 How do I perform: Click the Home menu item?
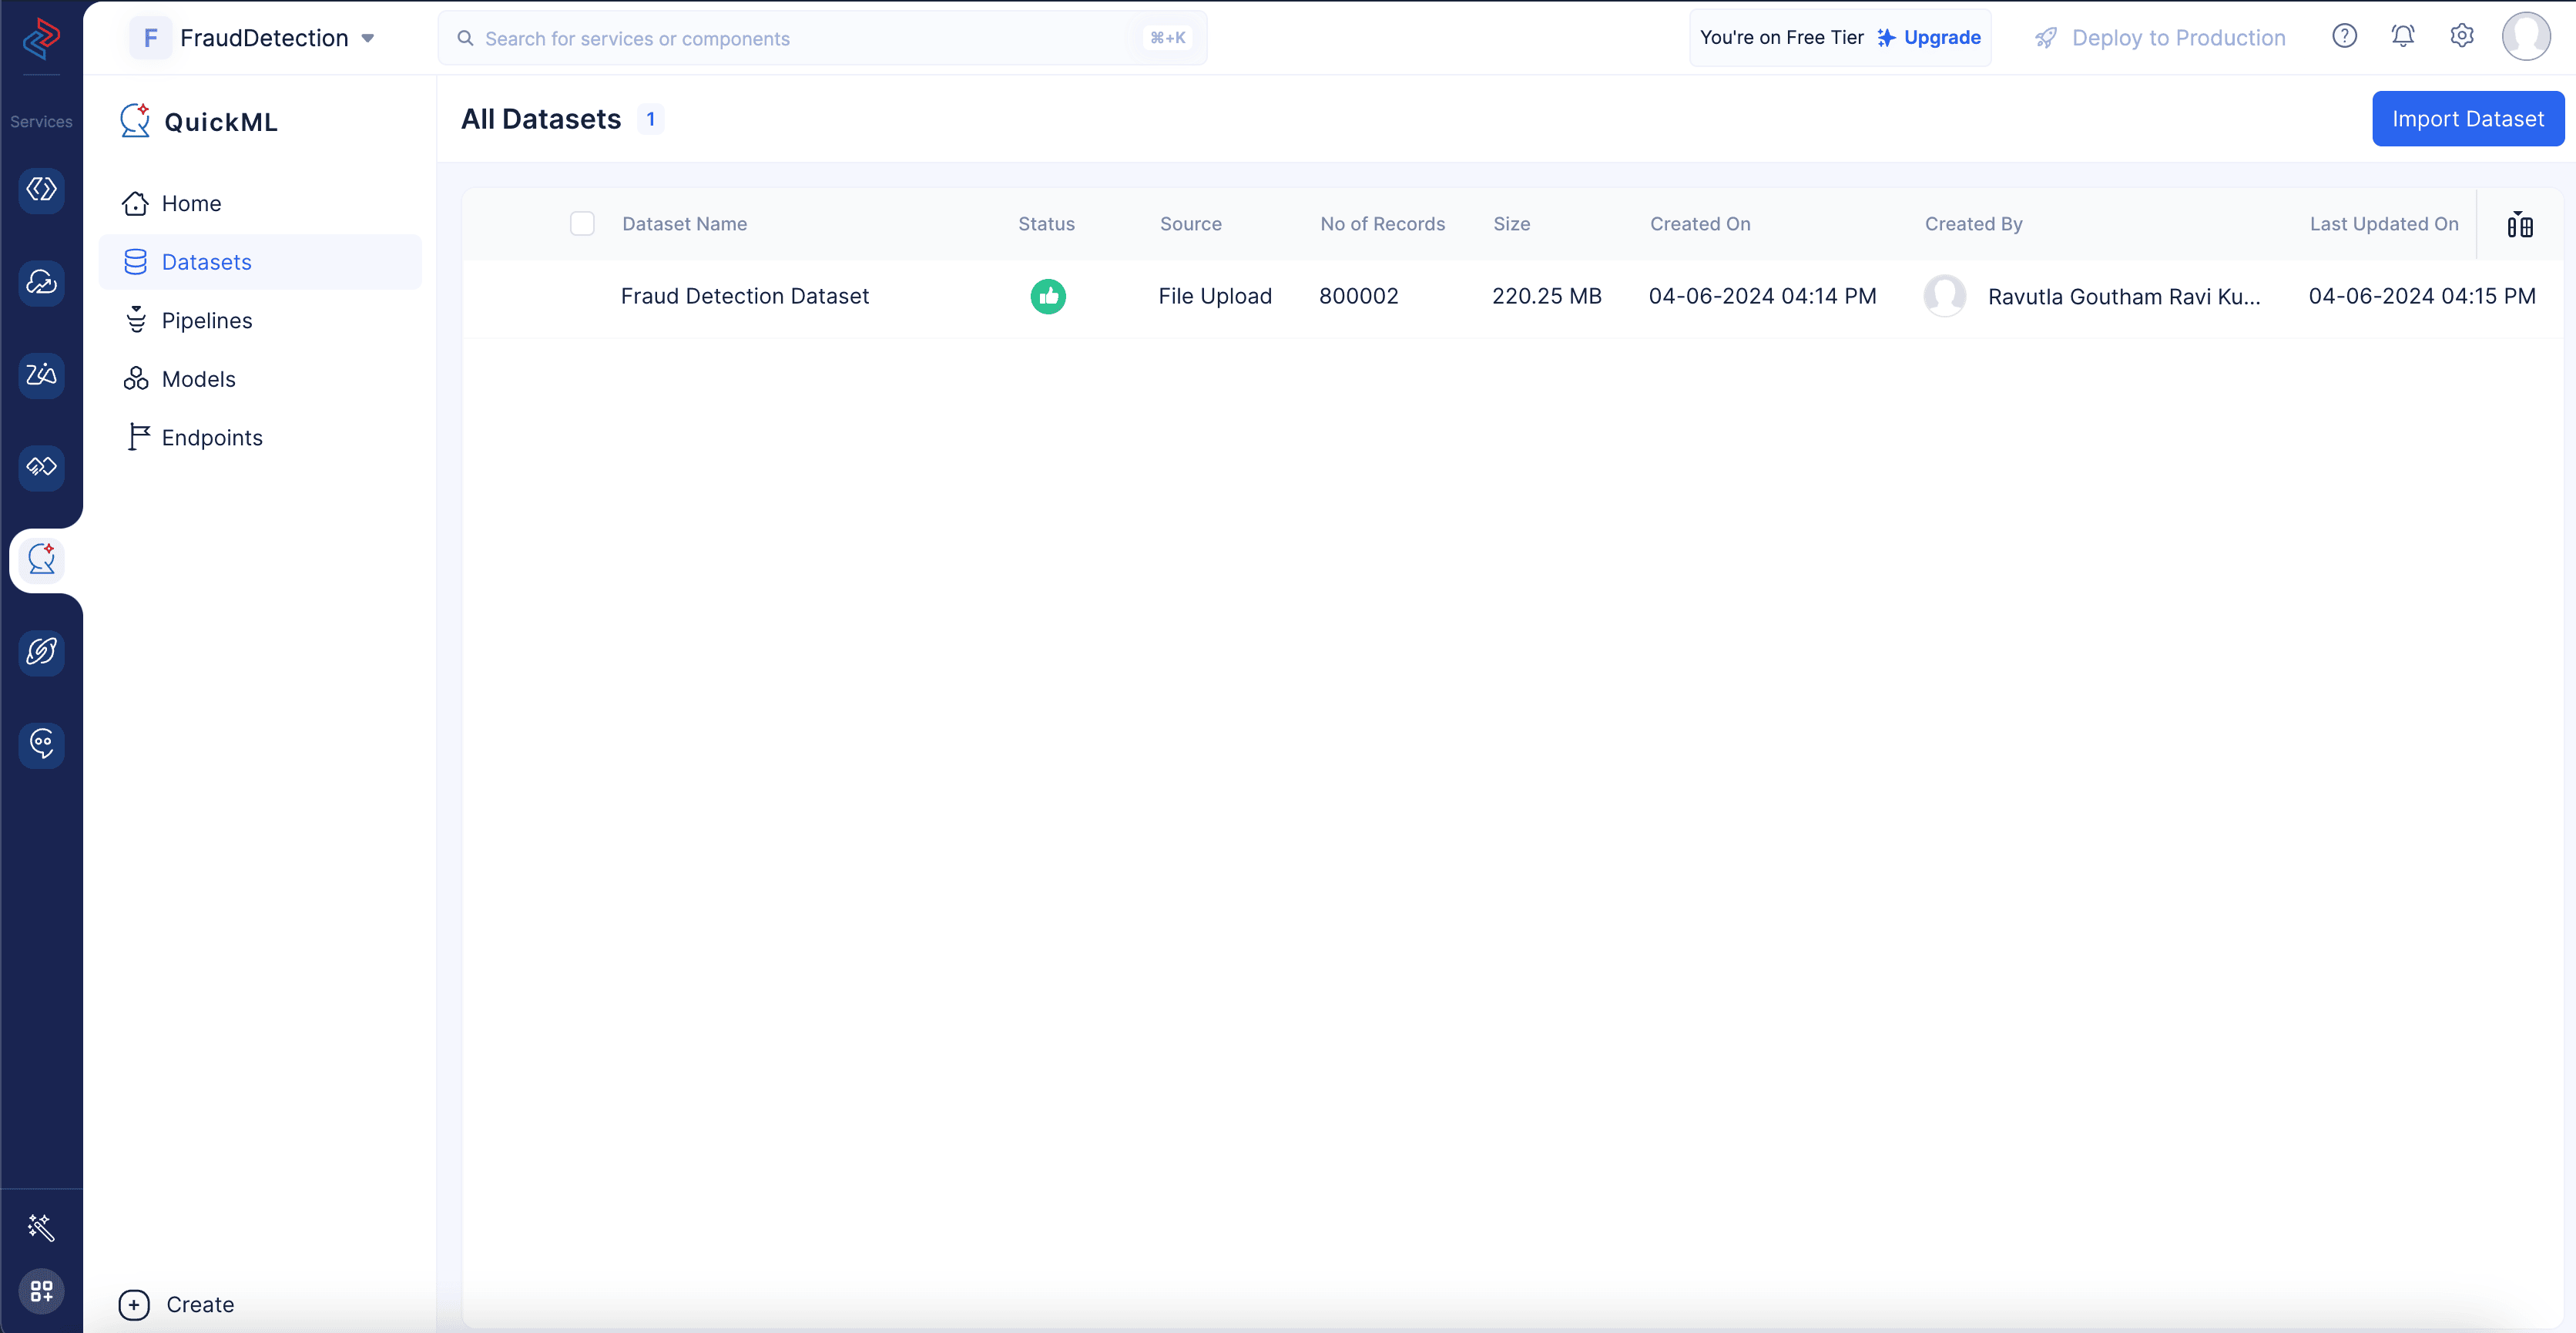(190, 203)
